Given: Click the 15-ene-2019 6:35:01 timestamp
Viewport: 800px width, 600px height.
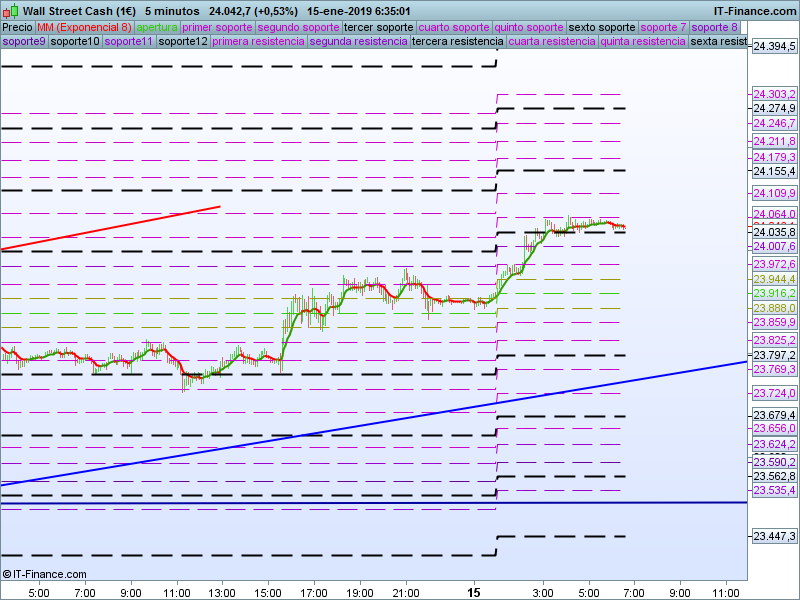Looking at the screenshot, I should click(359, 11).
